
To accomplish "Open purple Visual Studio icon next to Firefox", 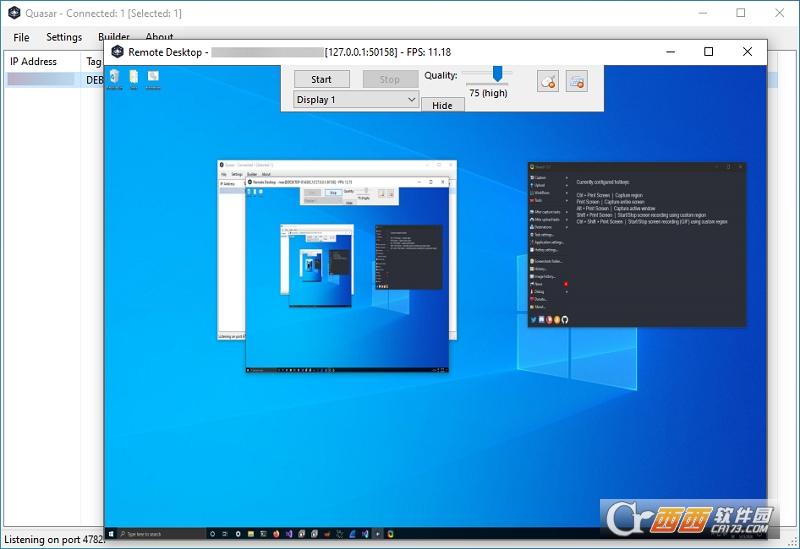I will tap(289, 534).
